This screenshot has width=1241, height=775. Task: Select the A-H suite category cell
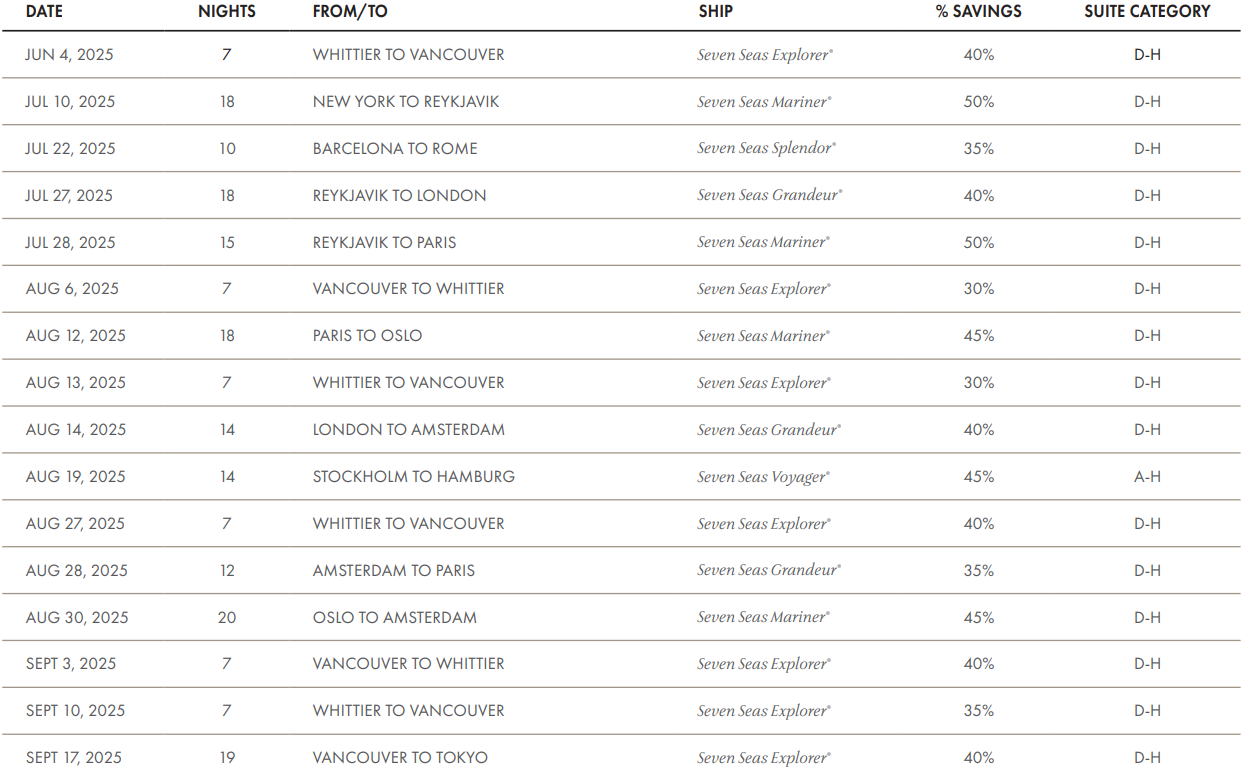click(x=1147, y=477)
